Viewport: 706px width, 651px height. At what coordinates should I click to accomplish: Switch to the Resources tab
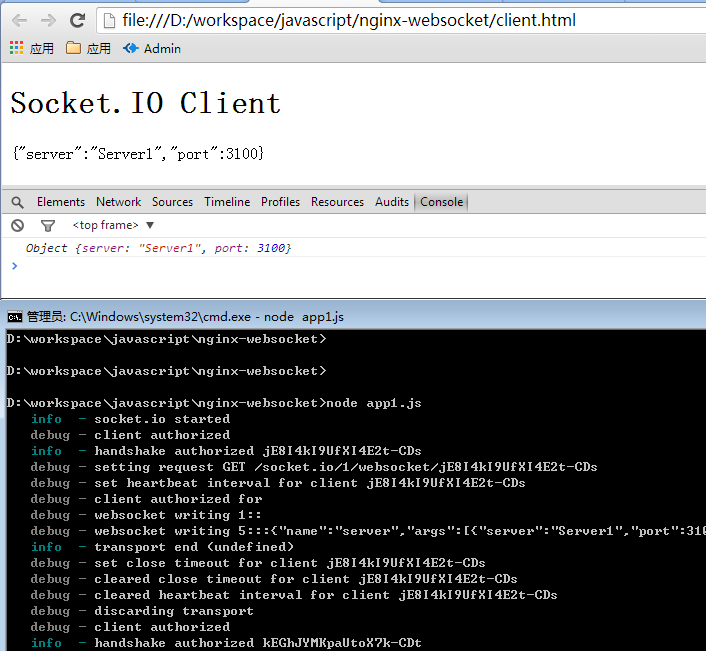337,202
